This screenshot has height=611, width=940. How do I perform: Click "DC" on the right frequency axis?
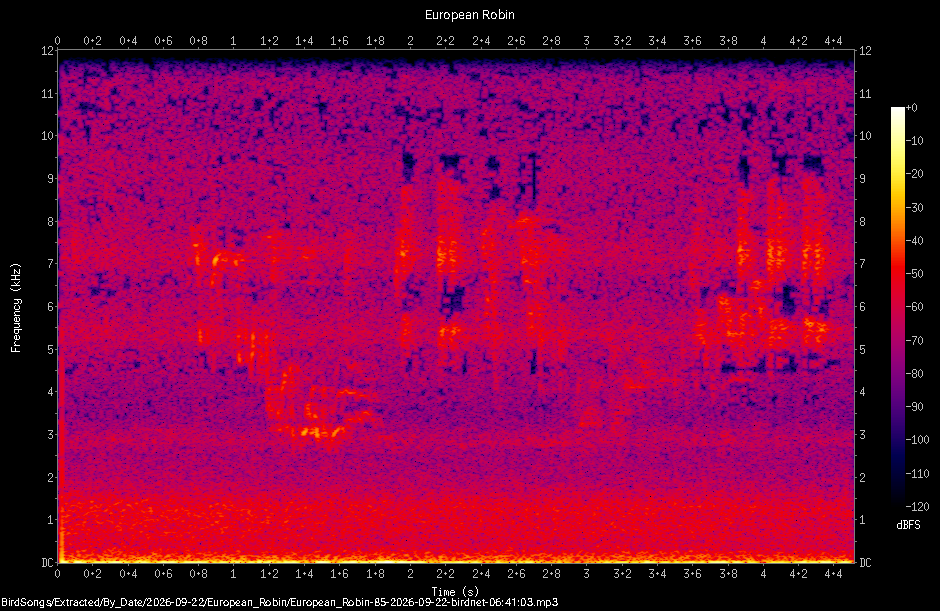click(865, 562)
